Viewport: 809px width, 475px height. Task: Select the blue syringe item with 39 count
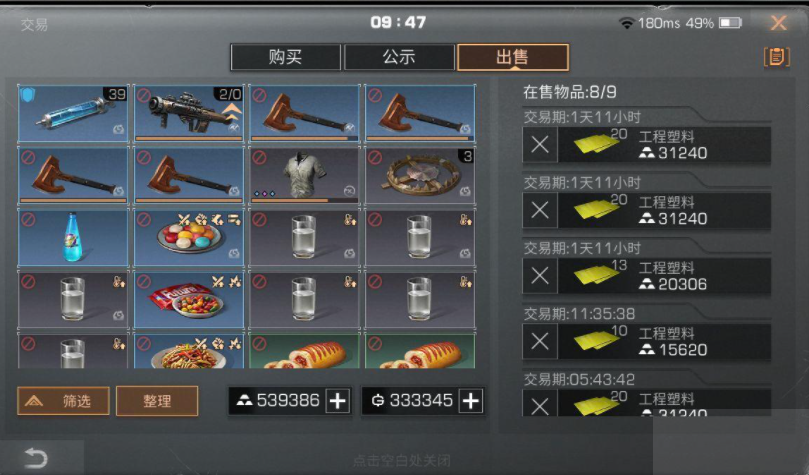click(73, 113)
